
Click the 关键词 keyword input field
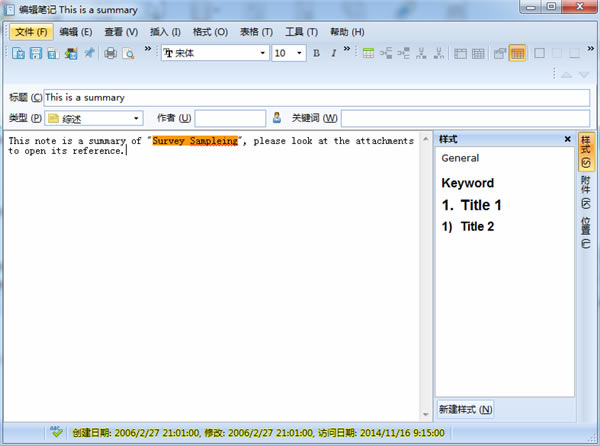[x=465, y=118]
